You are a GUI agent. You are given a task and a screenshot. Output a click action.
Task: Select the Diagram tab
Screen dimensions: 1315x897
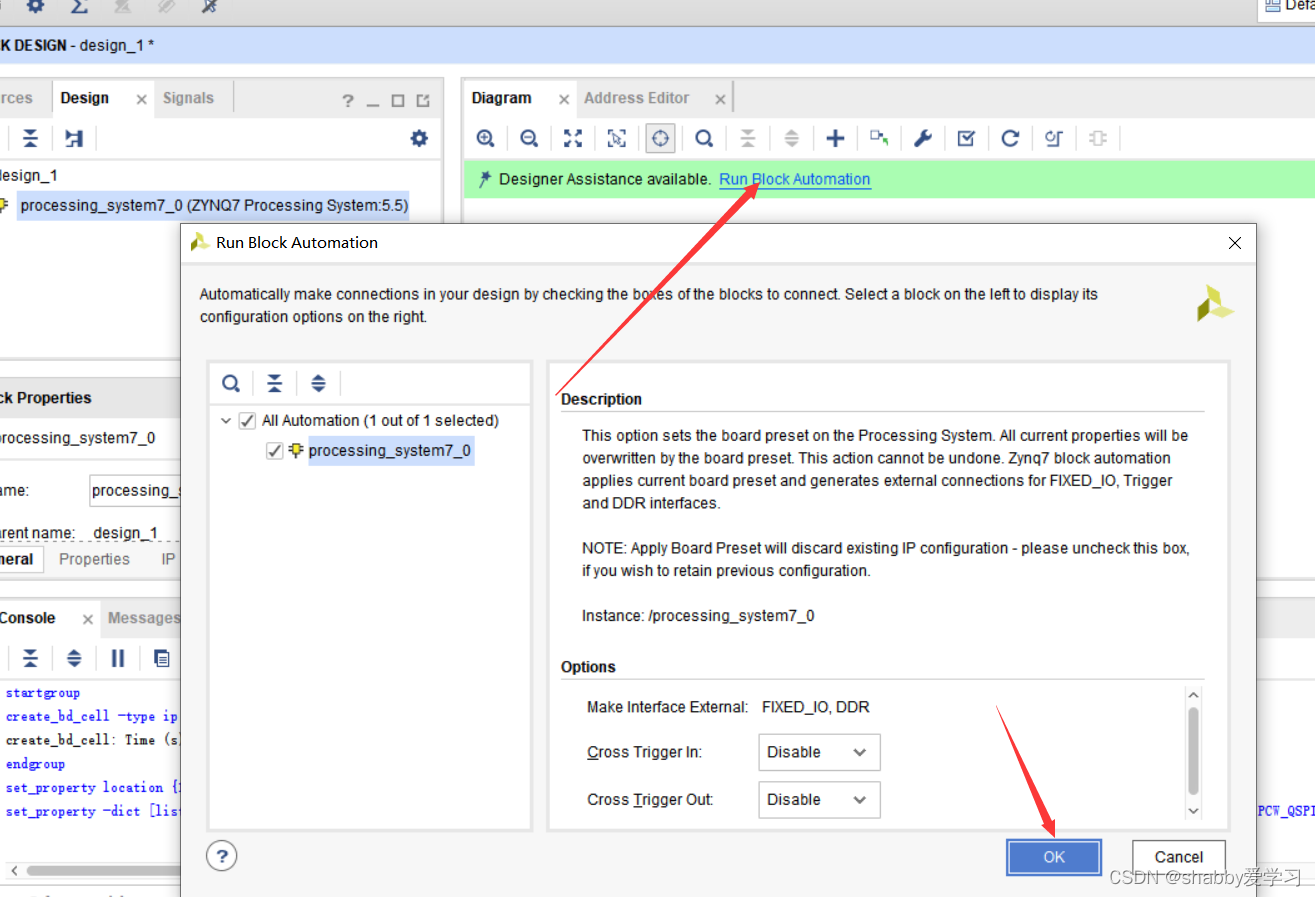(x=502, y=98)
